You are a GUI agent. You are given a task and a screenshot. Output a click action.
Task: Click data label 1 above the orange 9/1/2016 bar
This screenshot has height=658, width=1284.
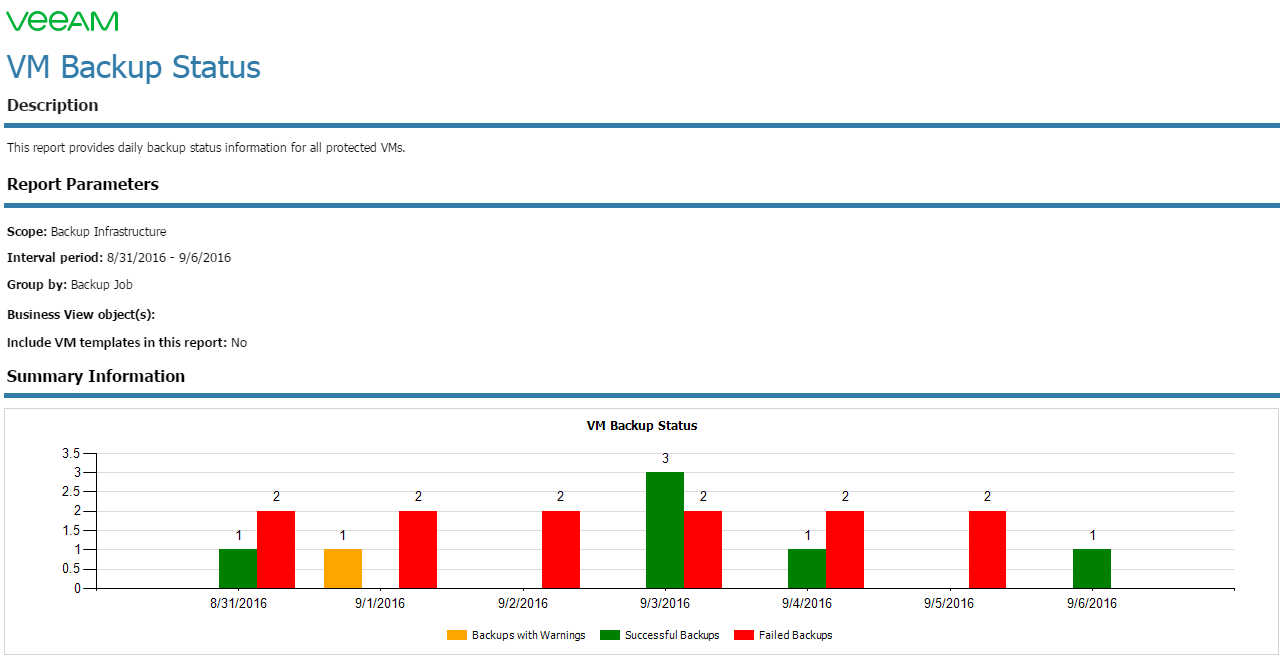pyautogui.click(x=343, y=536)
